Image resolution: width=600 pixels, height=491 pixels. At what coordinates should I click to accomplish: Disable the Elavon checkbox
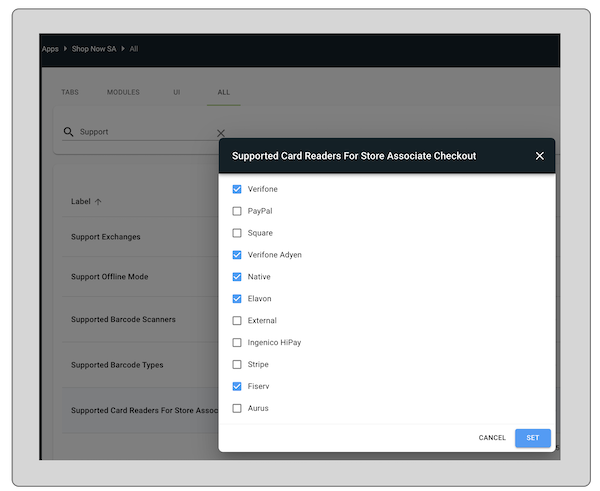pos(237,299)
